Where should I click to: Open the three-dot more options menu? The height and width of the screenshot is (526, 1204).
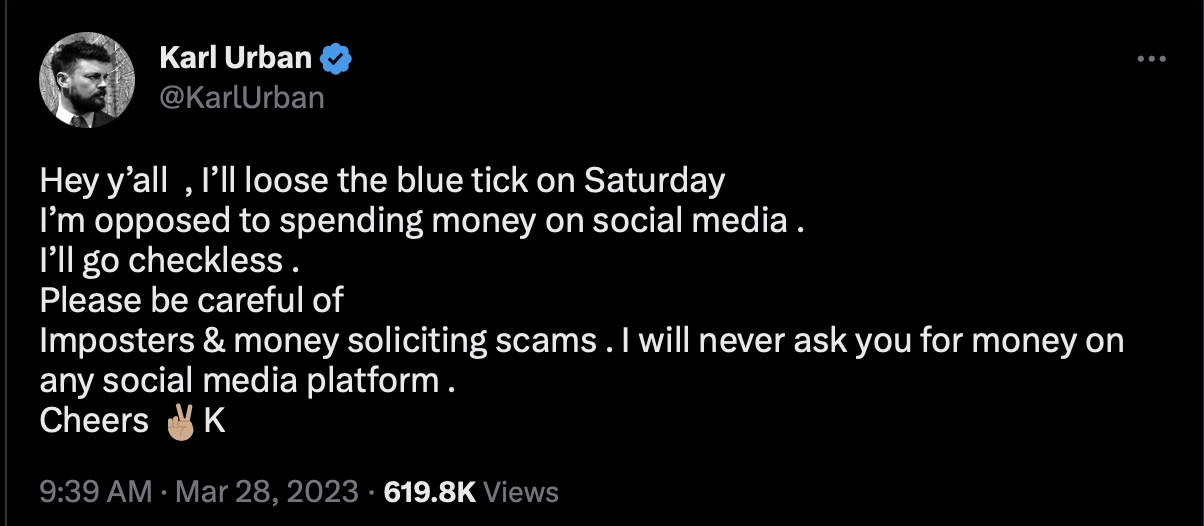[x=1152, y=60]
